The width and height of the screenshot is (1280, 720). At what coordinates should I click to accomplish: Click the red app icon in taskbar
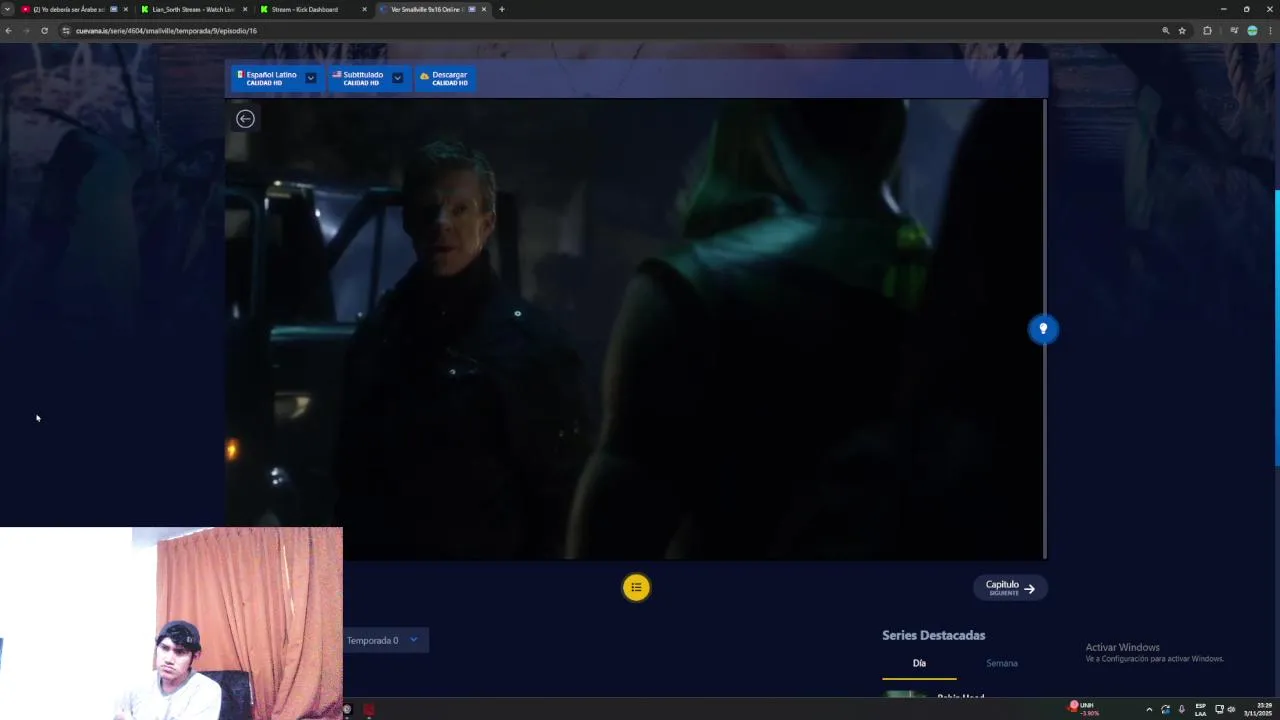coord(369,709)
